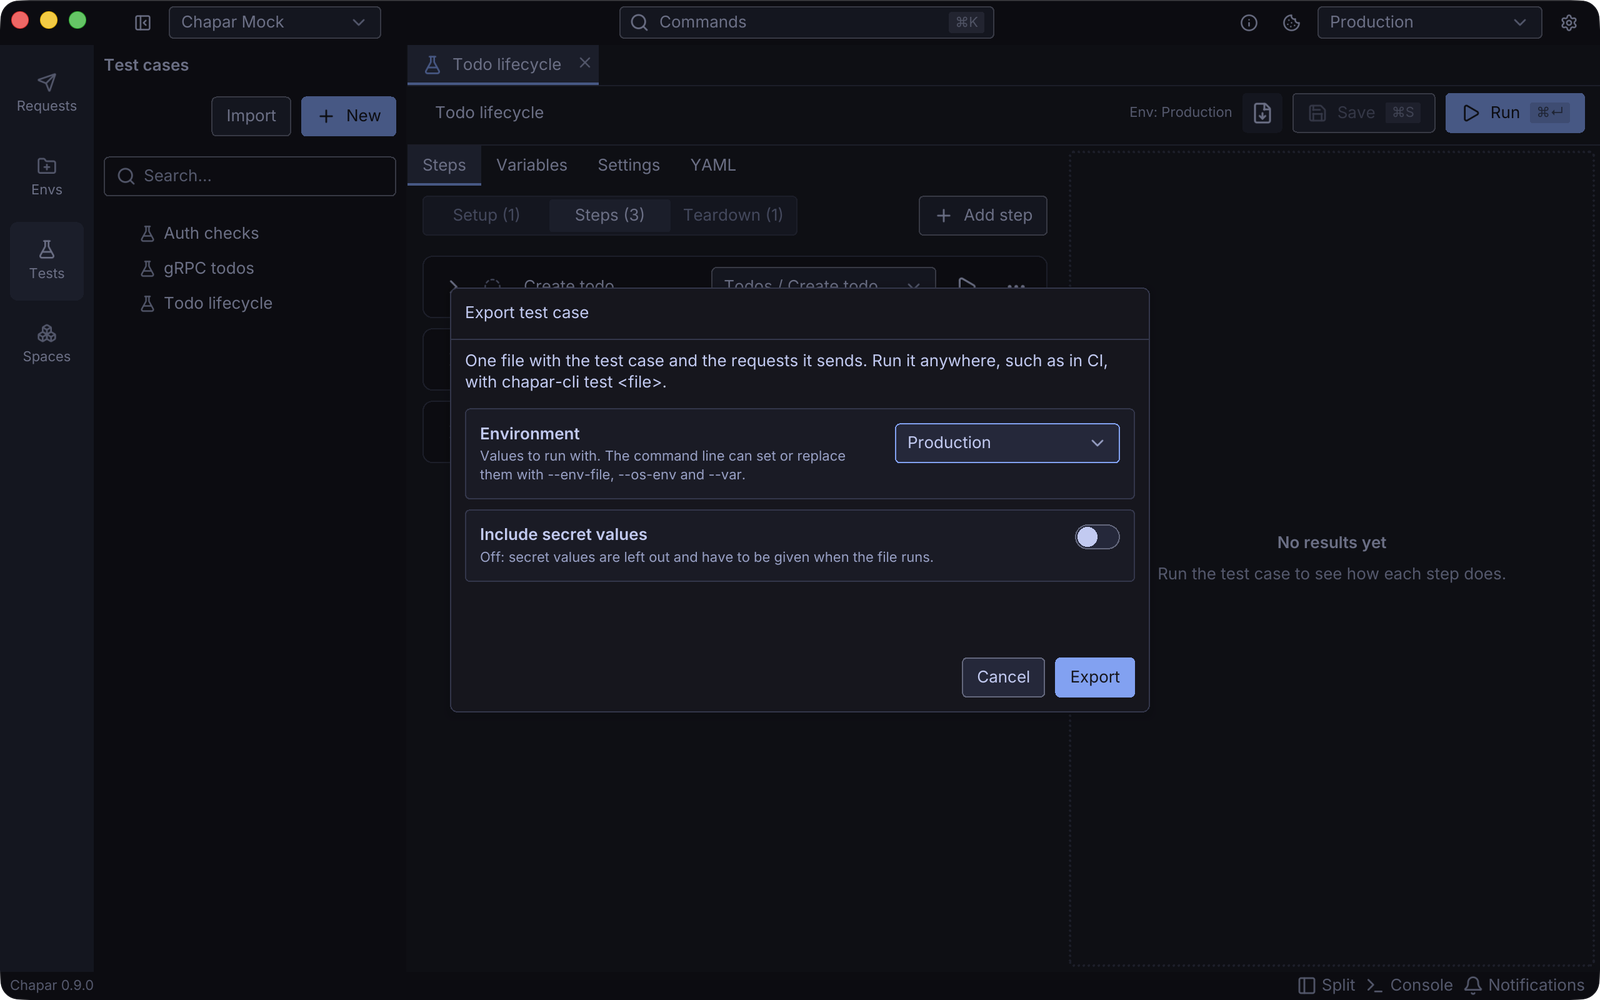The width and height of the screenshot is (1600, 1000).
Task: Switch to the Settings tab
Action: point(628,165)
